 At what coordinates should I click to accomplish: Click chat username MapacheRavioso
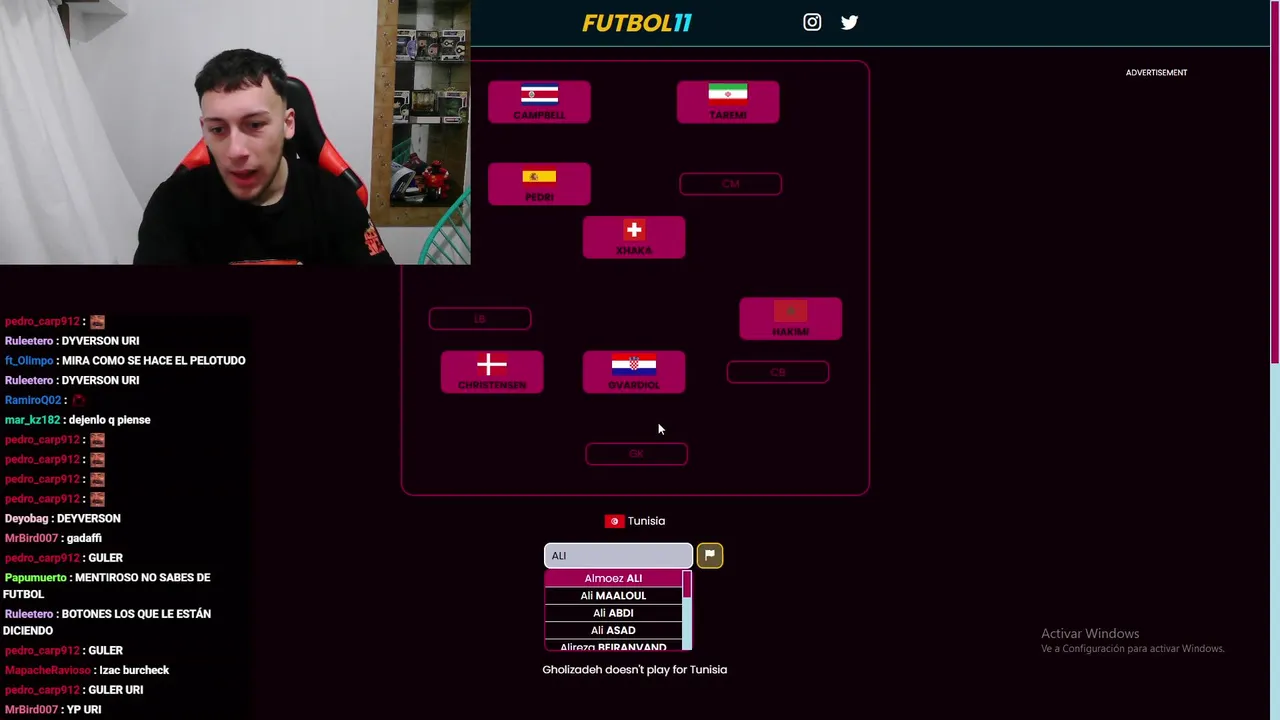point(48,670)
